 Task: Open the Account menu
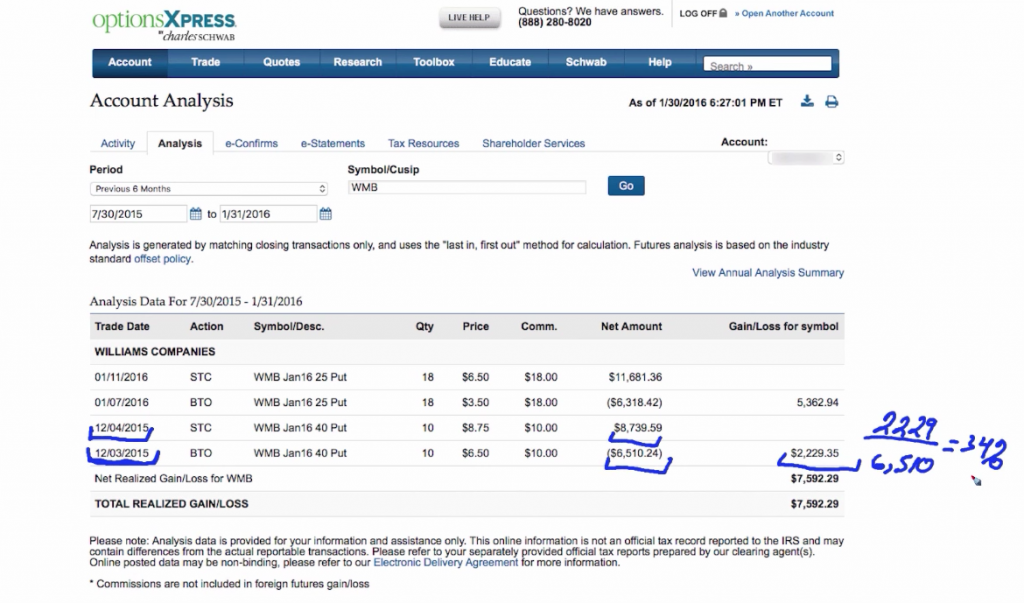click(x=129, y=62)
